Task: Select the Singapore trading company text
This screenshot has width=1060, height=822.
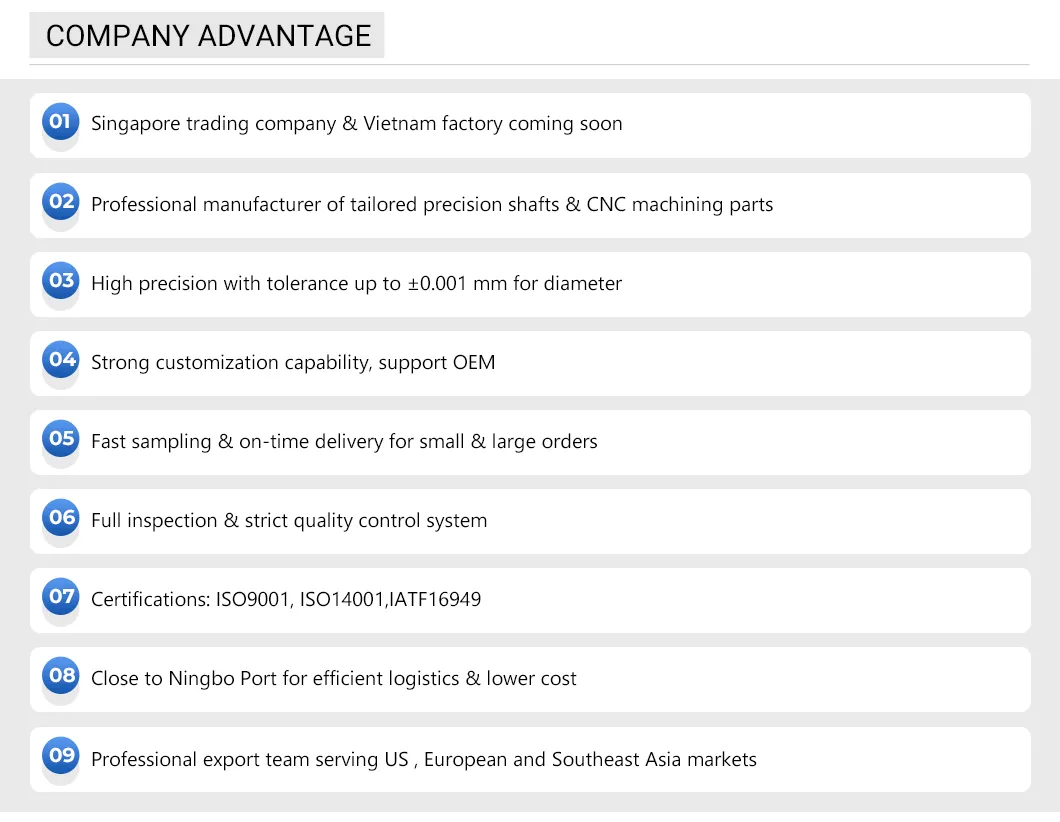Action: tap(356, 124)
